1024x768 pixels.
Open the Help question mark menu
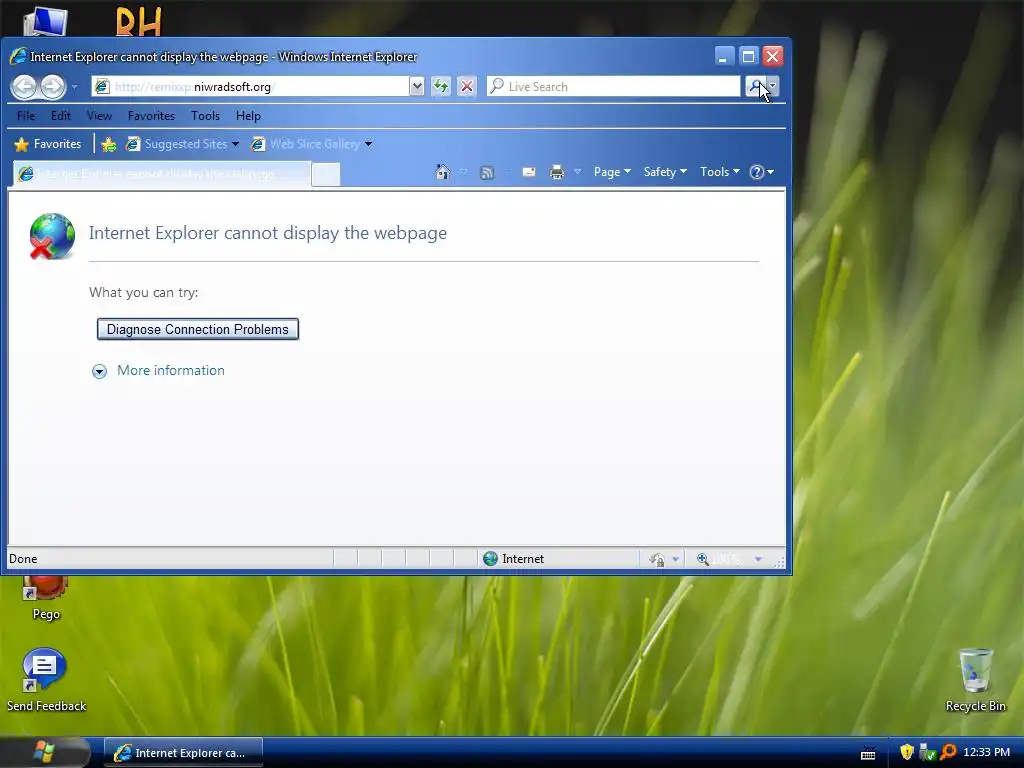761,172
